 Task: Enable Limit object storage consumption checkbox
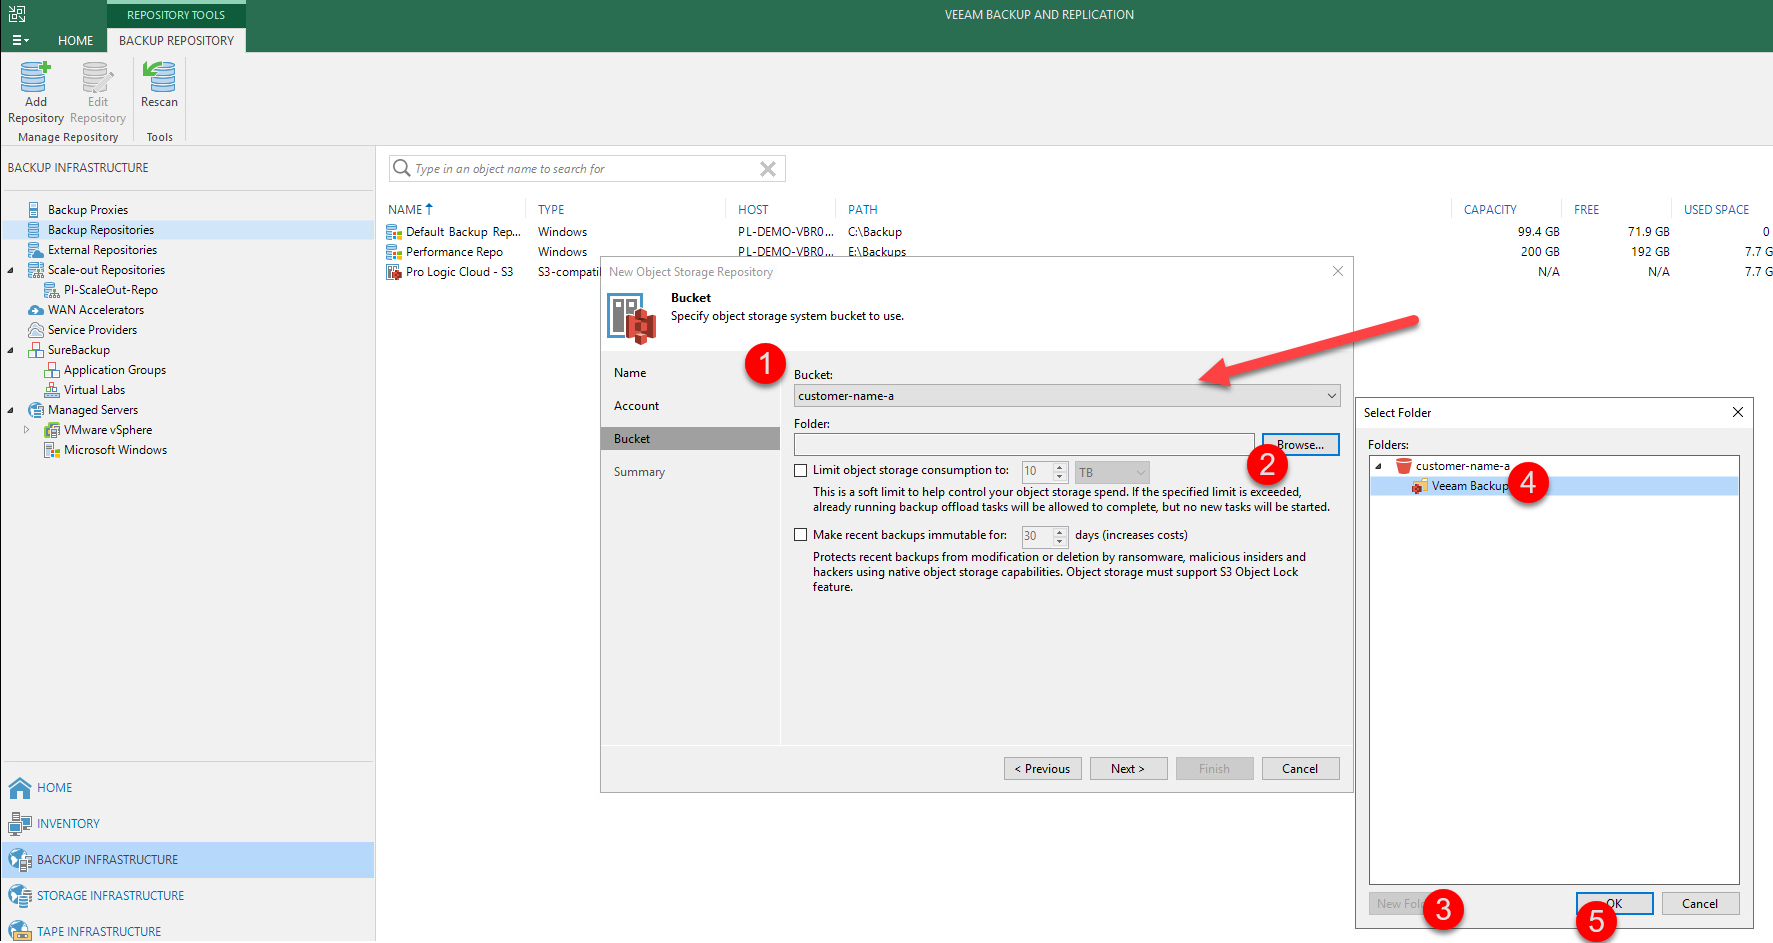tap(800, 470)
